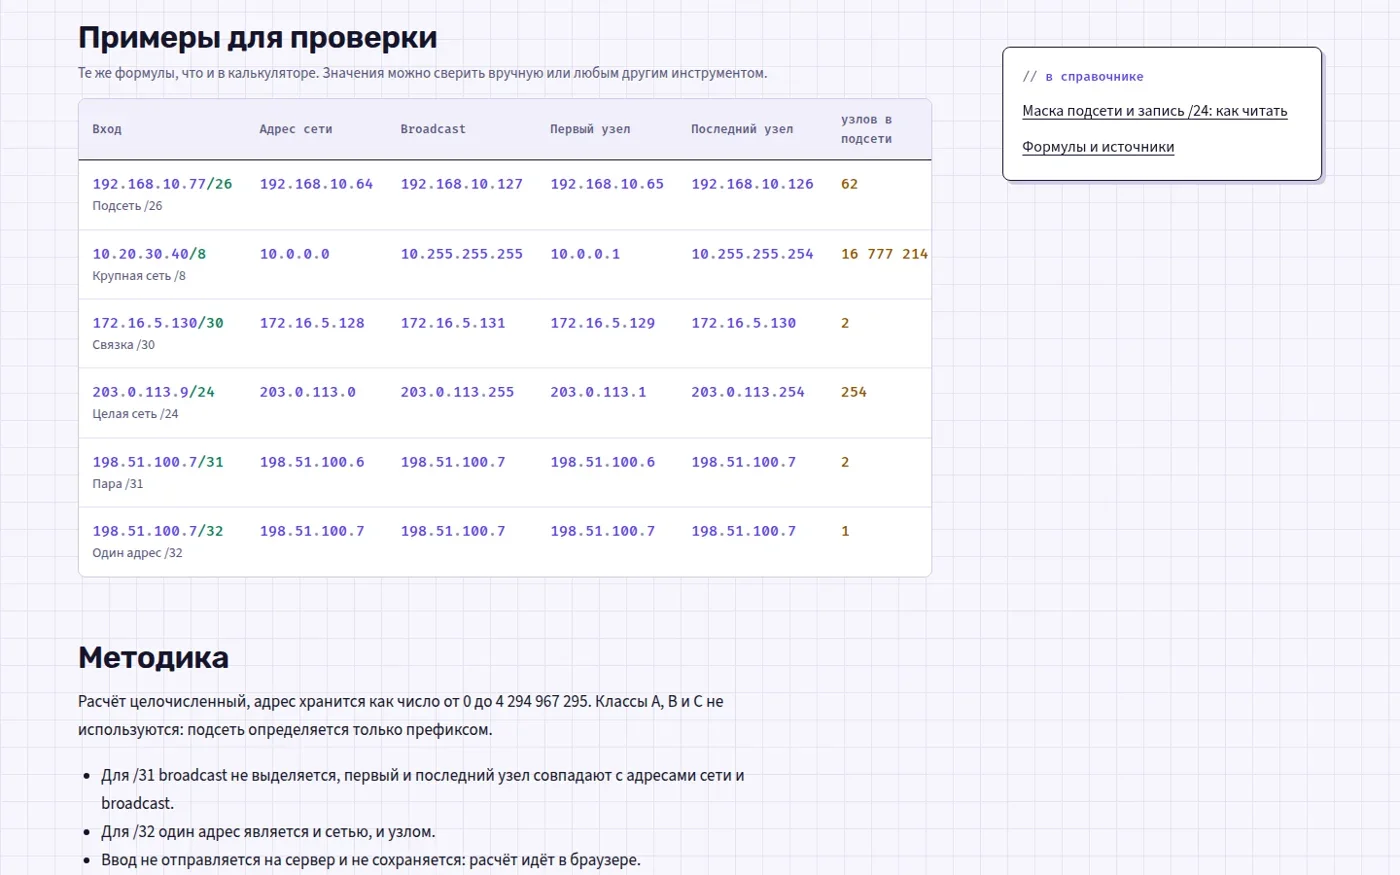Select first host 172.16.5.129
1400x875 pixels.
(603, 323)
